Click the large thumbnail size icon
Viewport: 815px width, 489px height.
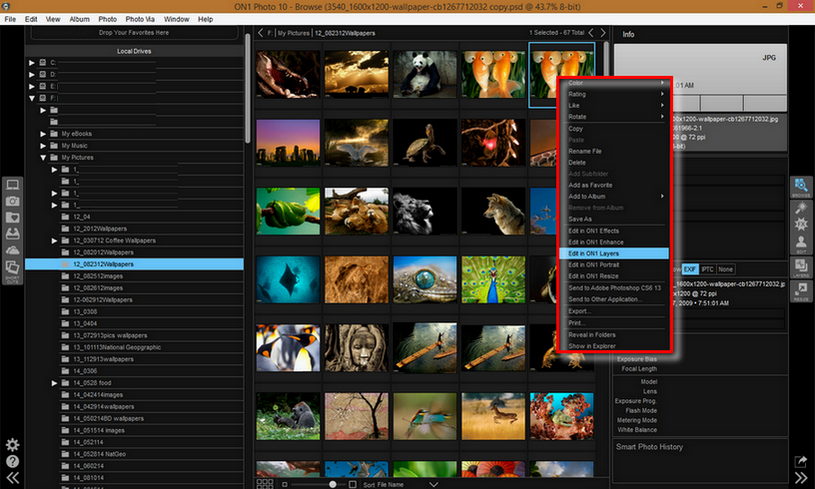click(352, 484)
